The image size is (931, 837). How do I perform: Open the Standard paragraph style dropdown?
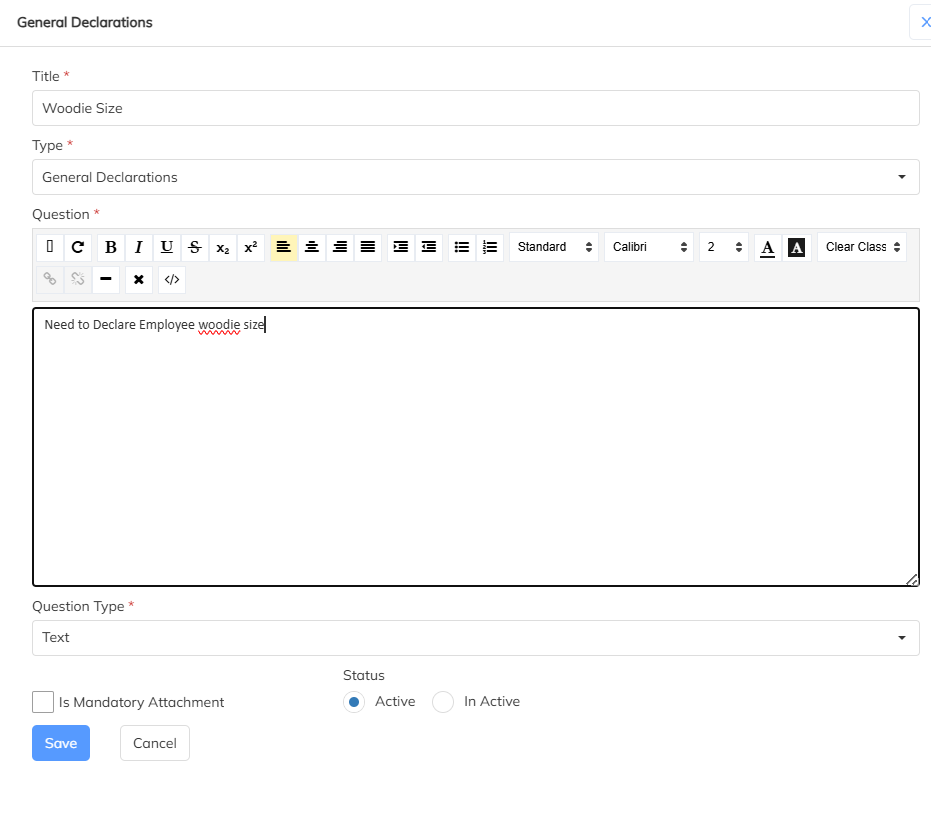[x=554, y=247]
